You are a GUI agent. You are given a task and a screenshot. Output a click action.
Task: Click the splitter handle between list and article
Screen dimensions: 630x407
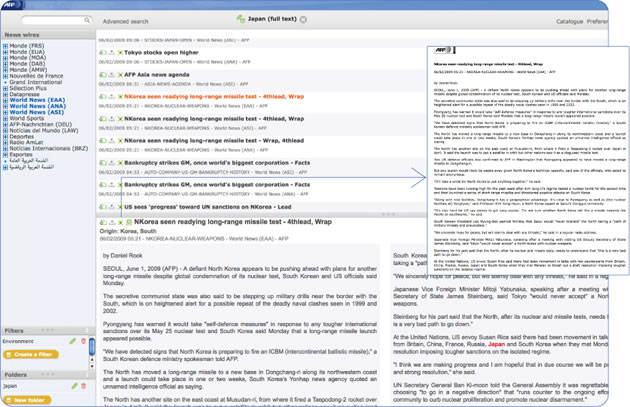pyautogui.click(x=388, y=215)
